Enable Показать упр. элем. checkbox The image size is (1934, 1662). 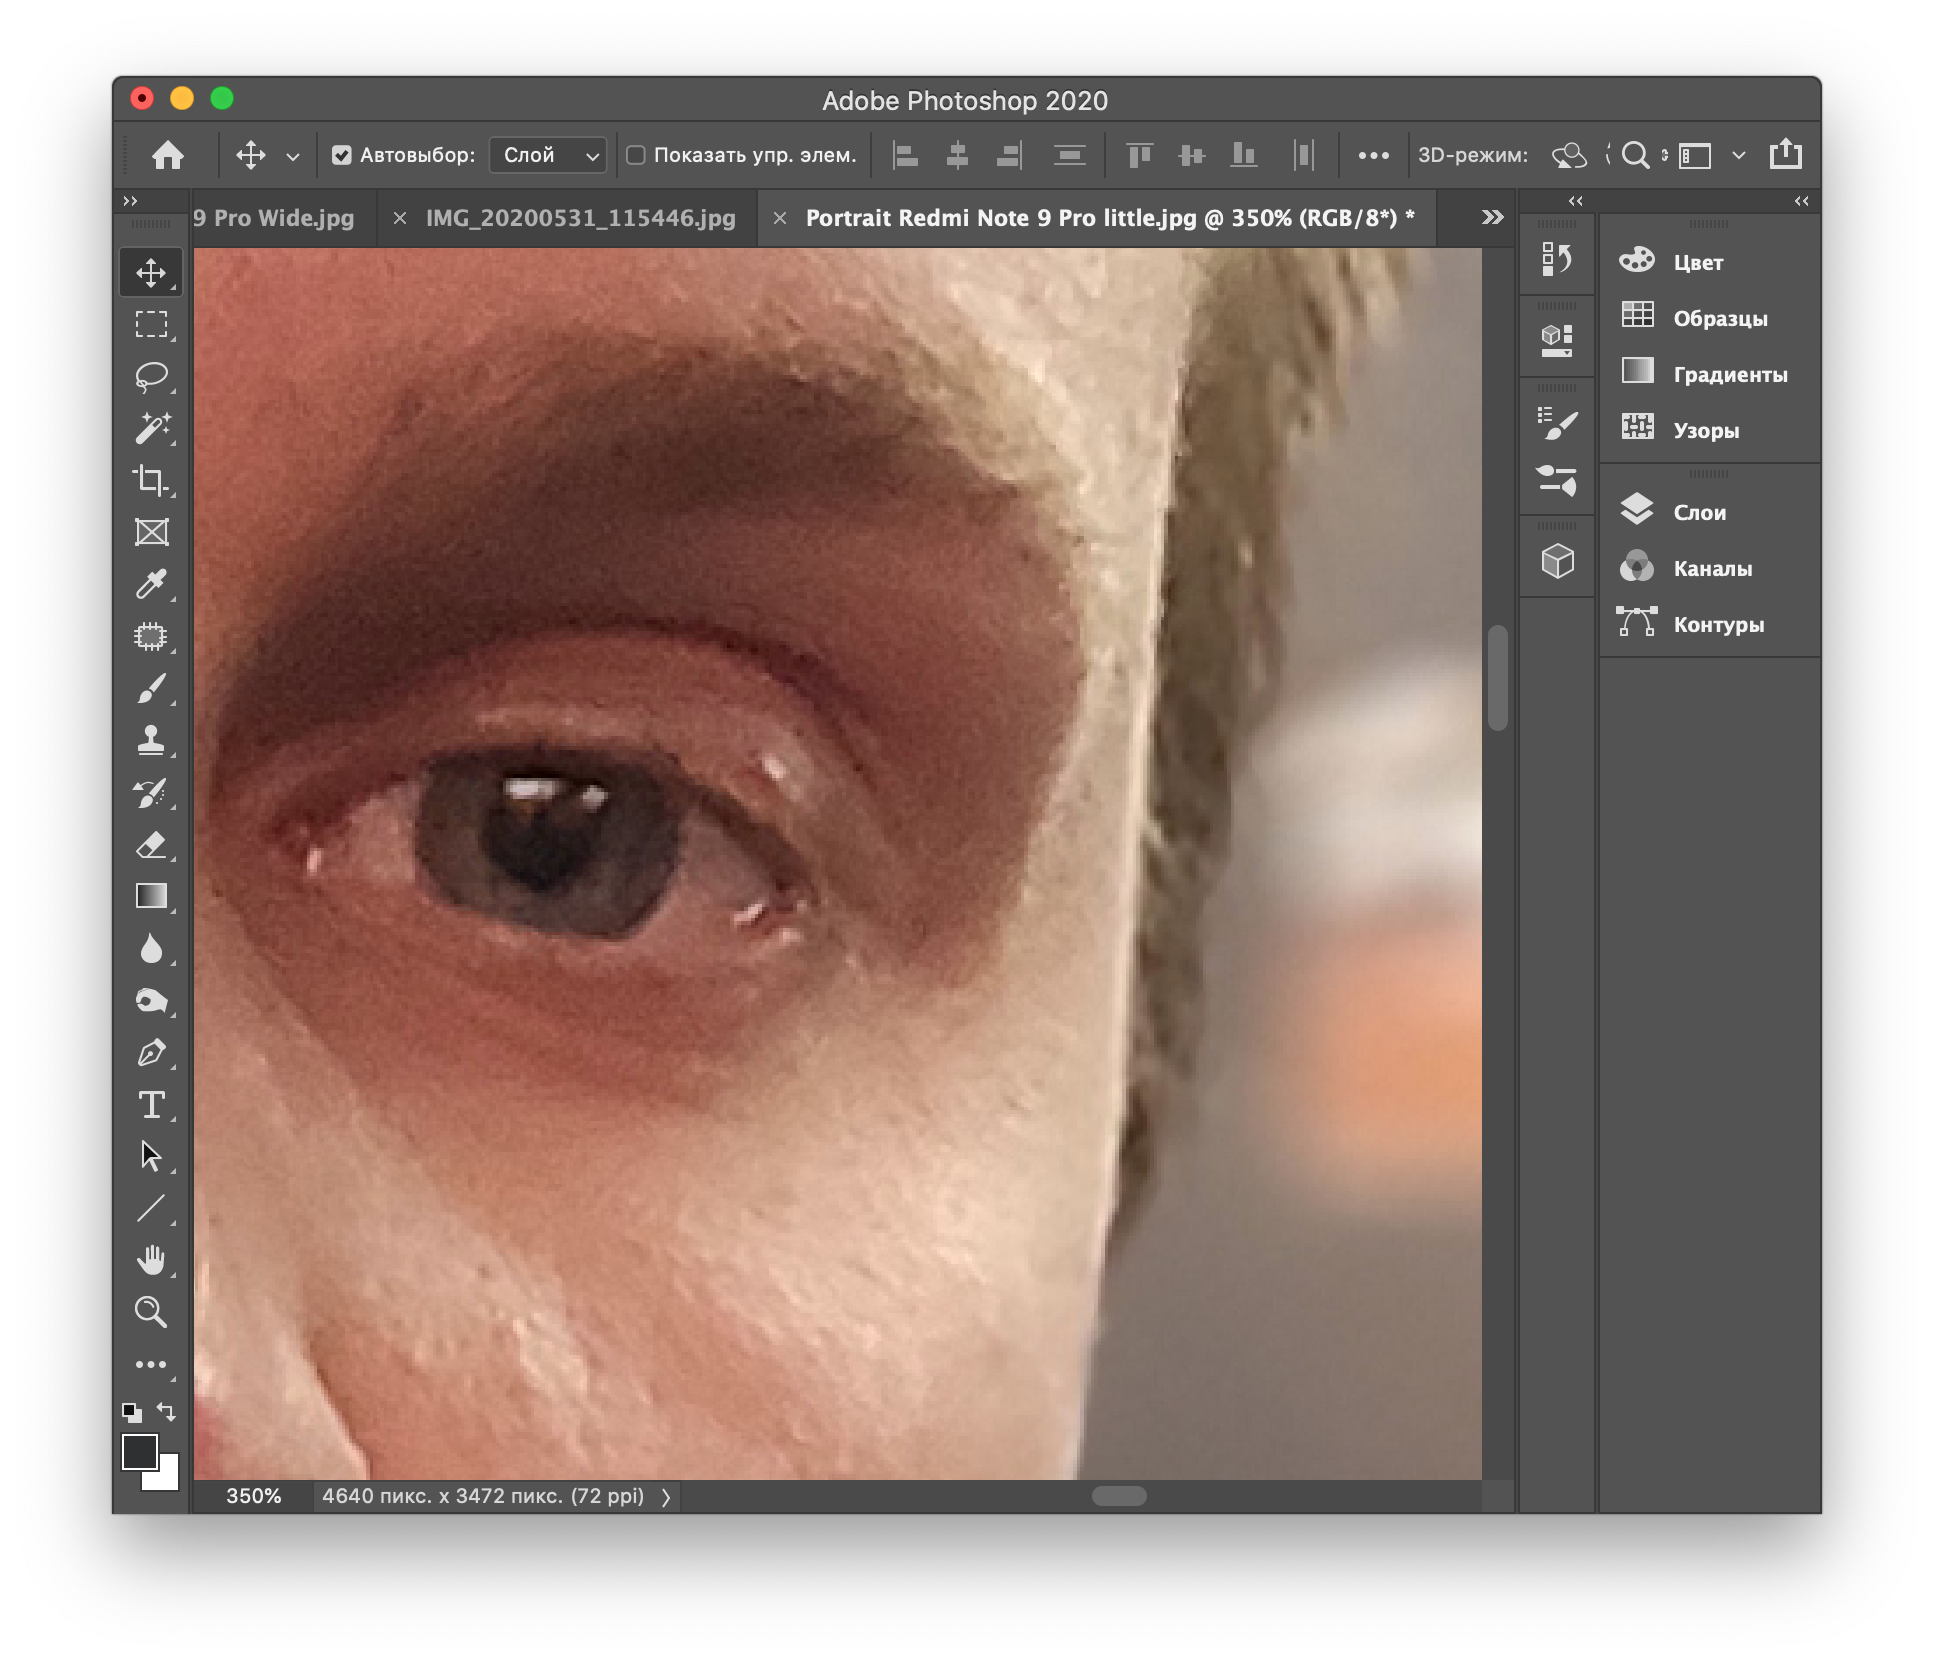636,155
